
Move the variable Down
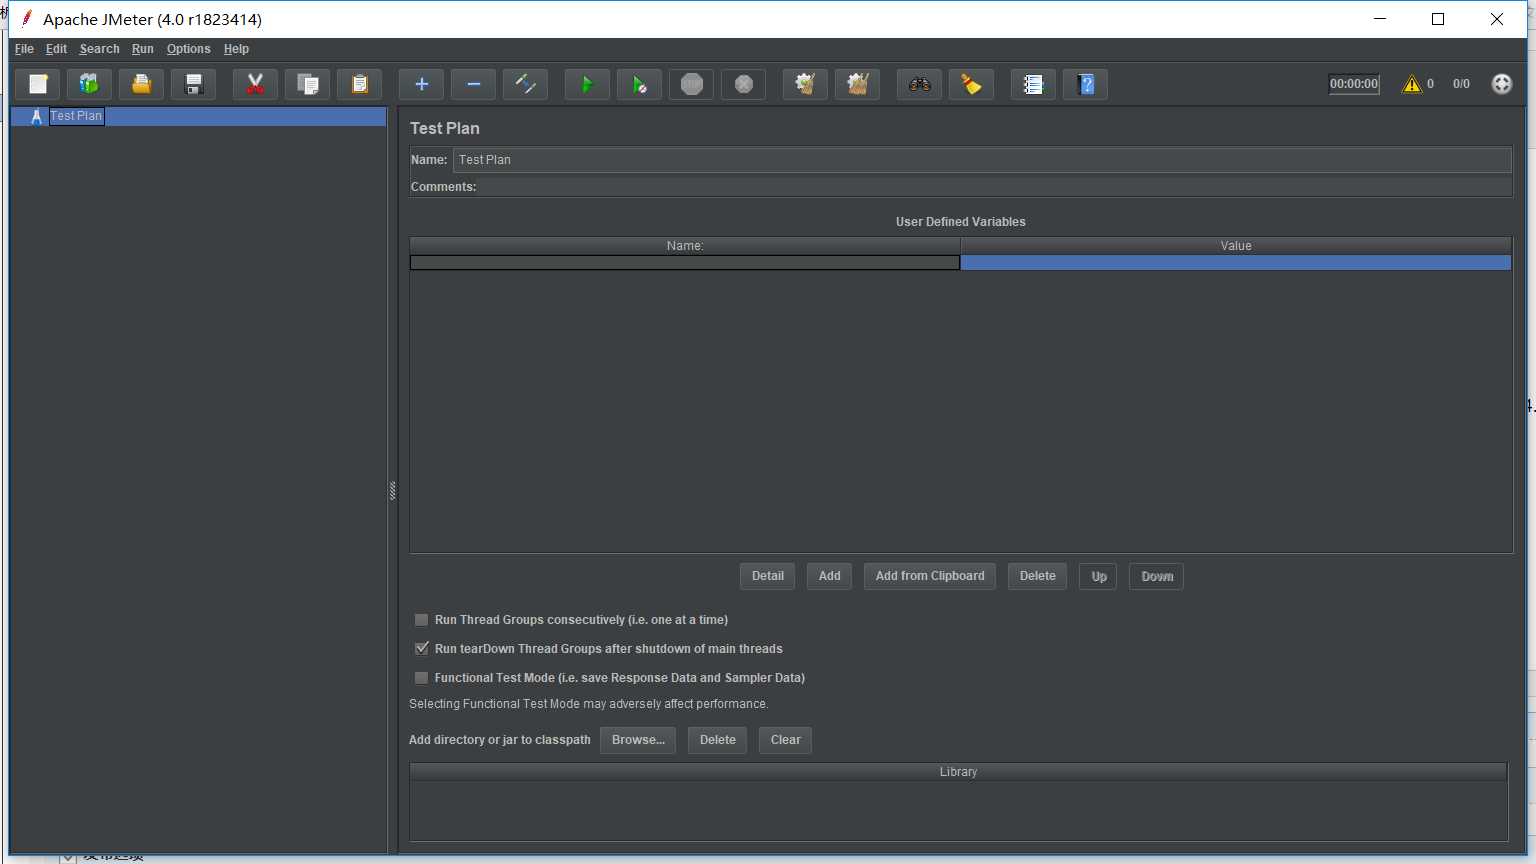point(1157,577)
